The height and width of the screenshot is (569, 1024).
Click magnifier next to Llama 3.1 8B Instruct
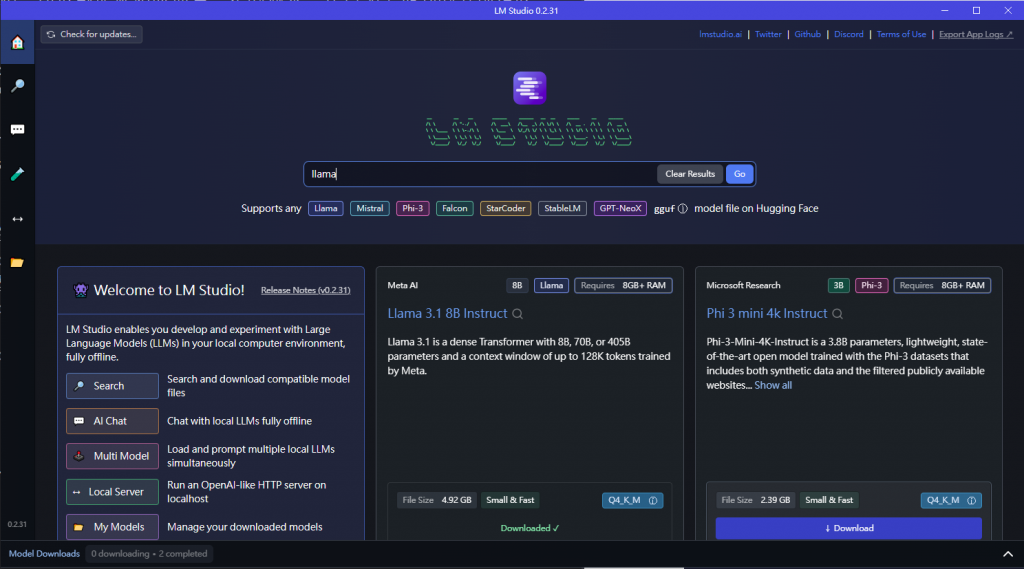click(517, 314)
